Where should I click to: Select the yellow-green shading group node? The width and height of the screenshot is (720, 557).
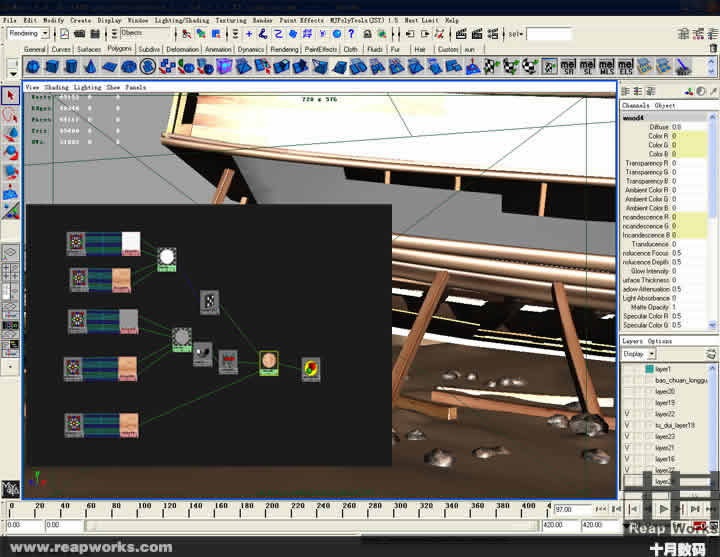[x=311, y=368]
